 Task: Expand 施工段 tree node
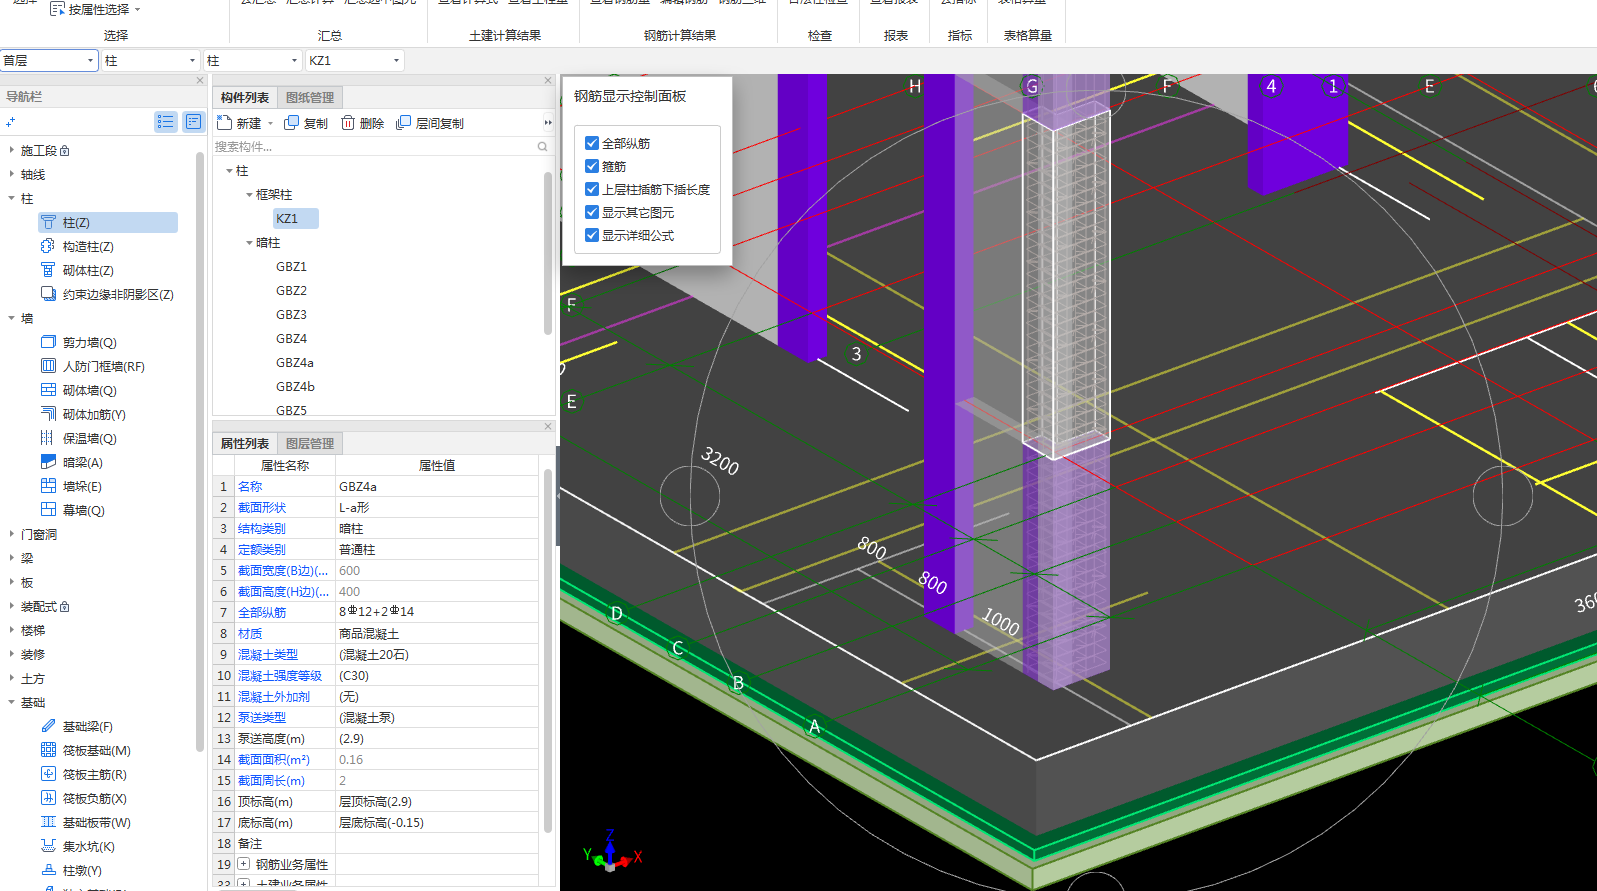(11, 150)
